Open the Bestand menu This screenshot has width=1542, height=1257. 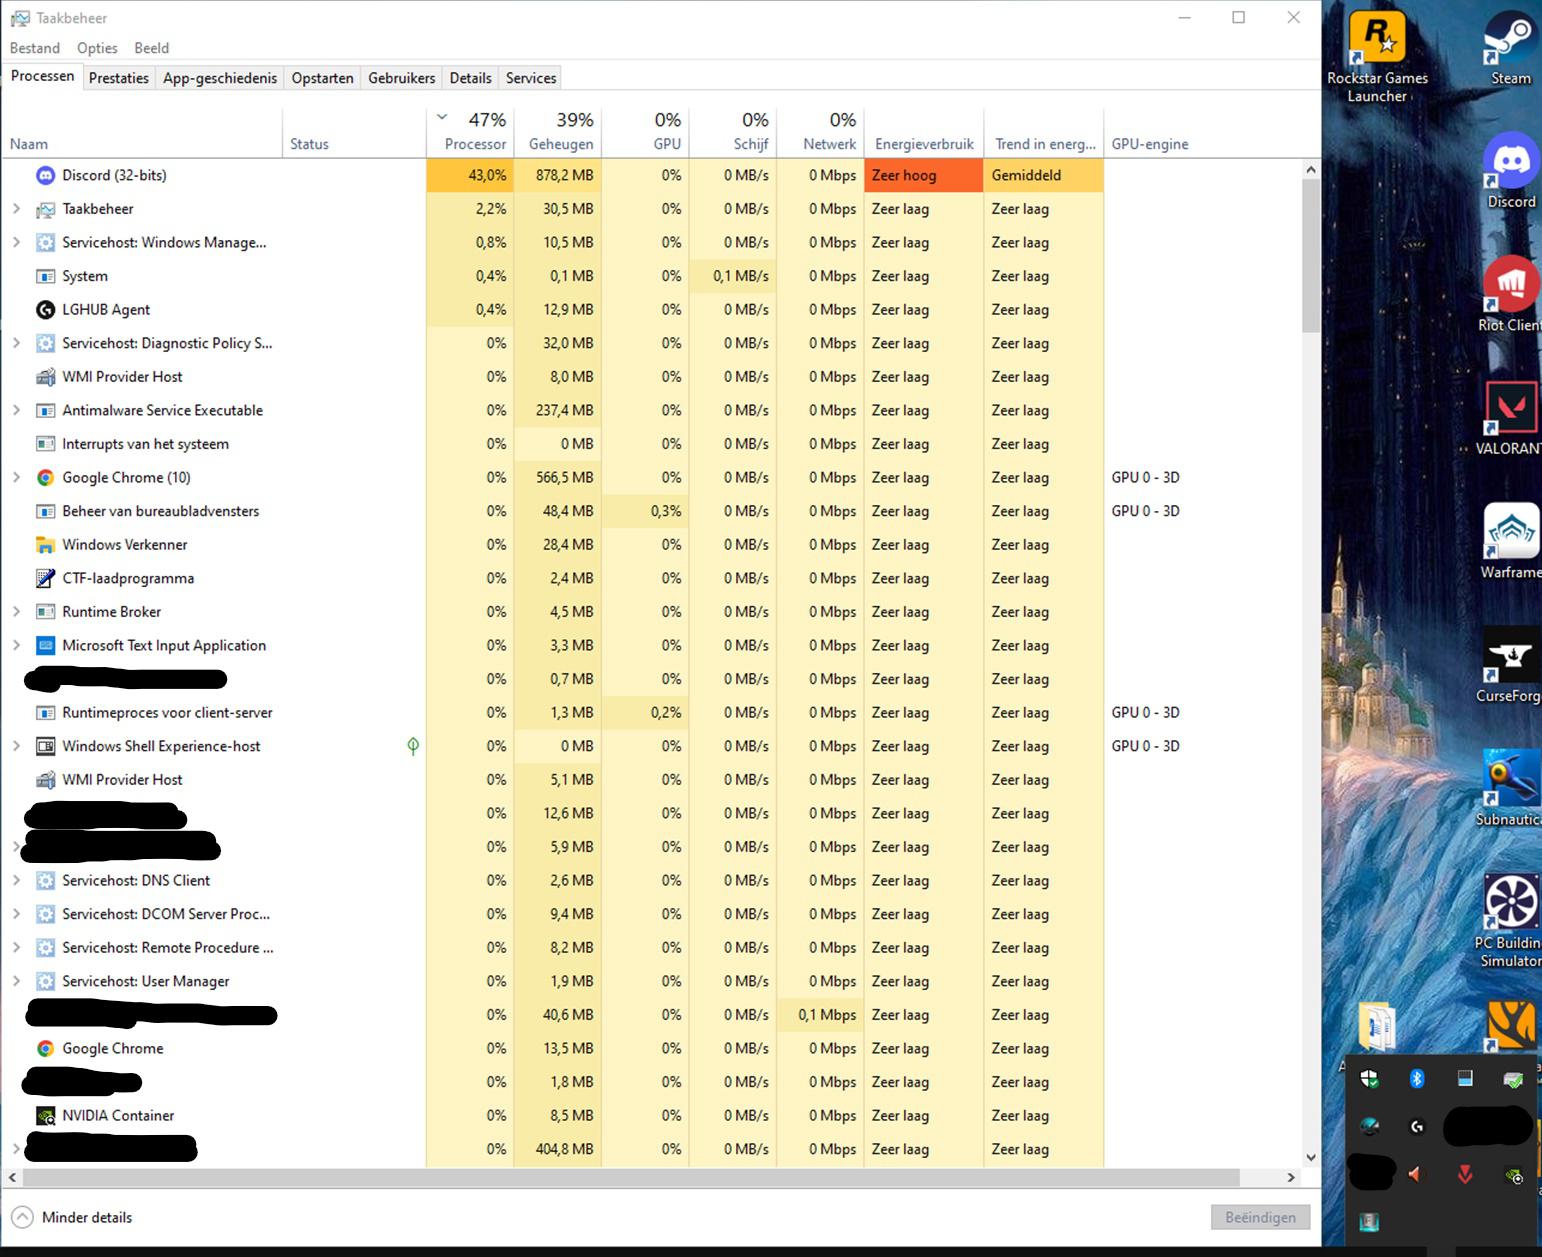[35, 48]
